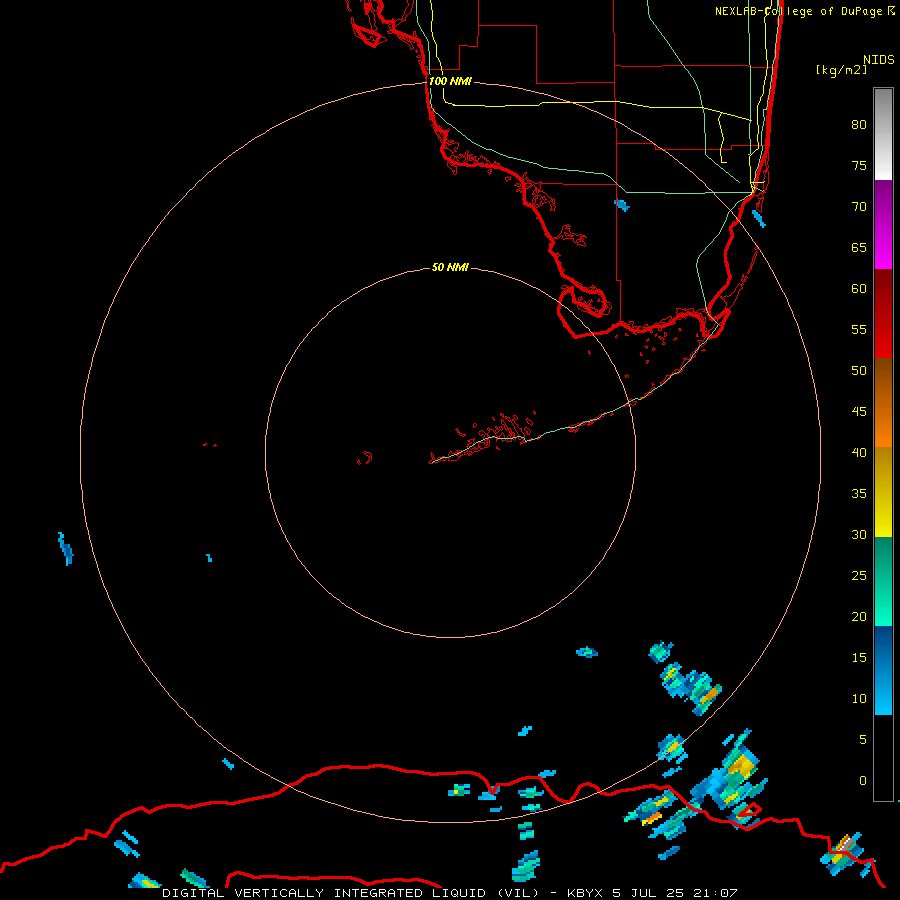The image size is (900, 900).
Task: Click the 10 value on the color scale
Action: coord(859,699)
